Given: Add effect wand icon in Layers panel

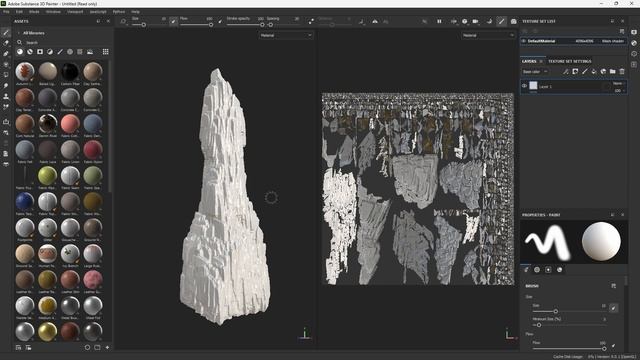Looking at the screenshot, I should click(566, 71).
